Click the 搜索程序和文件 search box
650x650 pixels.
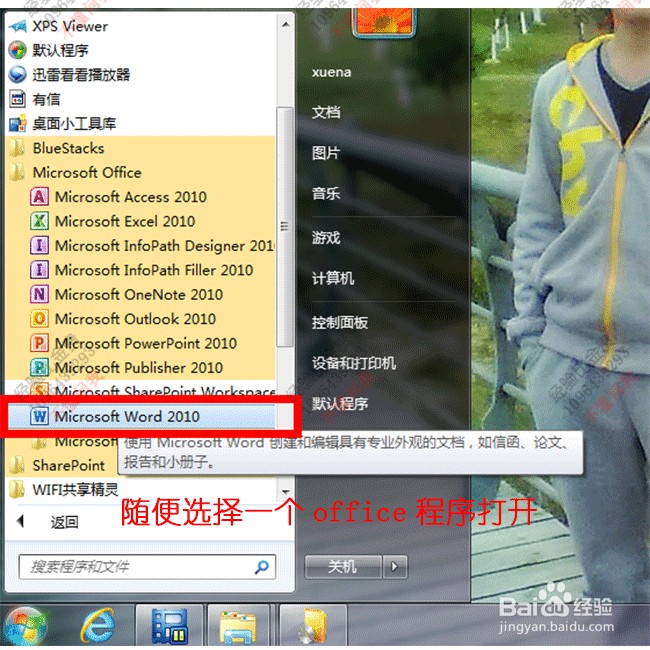(x=147, y=567)
